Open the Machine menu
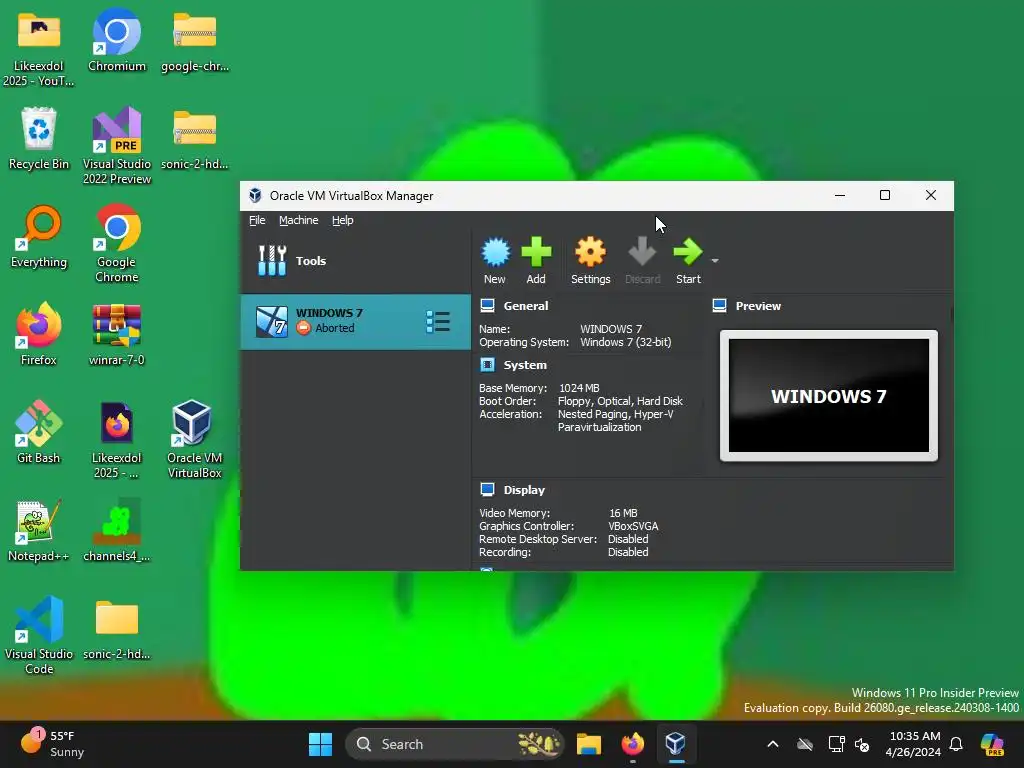Screen dimensions: 1024x768 pyautogui.click(x=298, y=220)
